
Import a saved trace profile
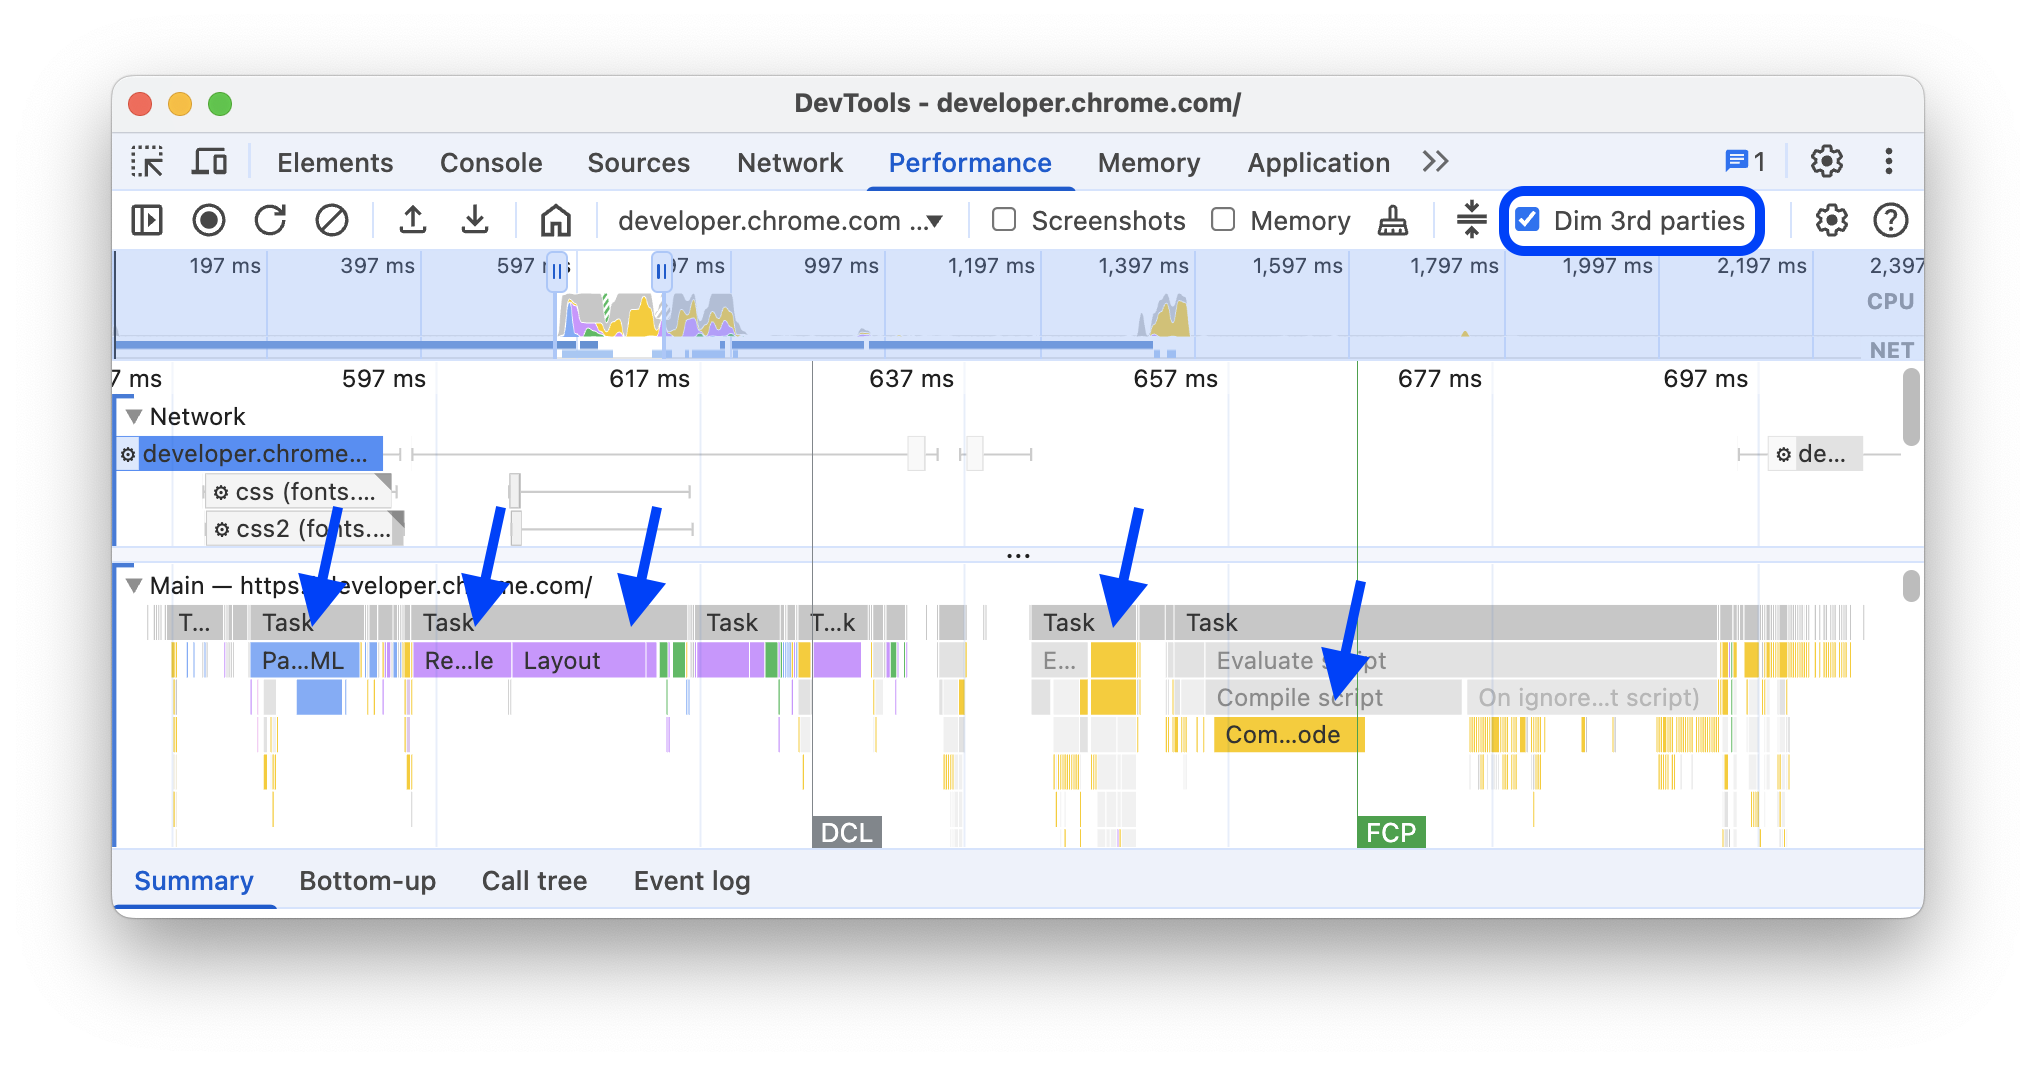click(413, 220)
